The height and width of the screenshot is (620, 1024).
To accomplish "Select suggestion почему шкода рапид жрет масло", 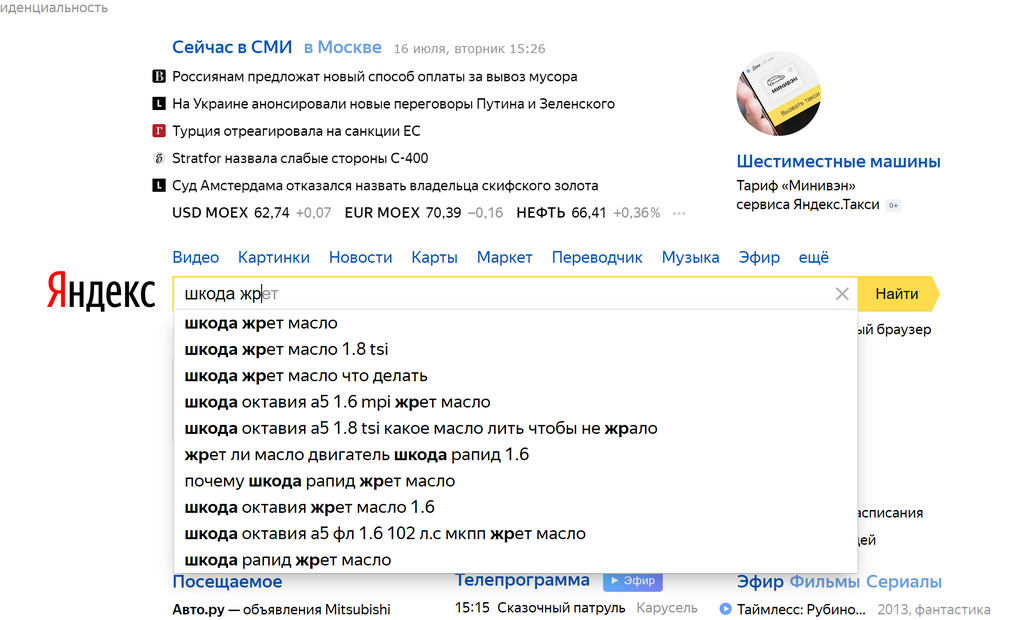I will [515, 481].
